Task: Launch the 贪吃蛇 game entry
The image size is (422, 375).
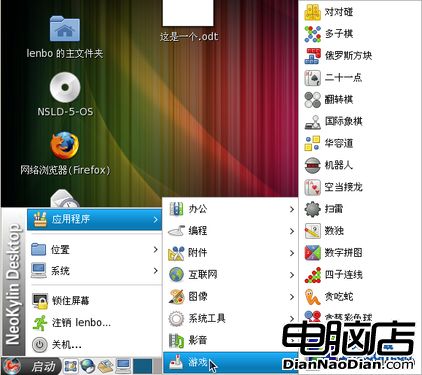Action: (x=360, y=296)
